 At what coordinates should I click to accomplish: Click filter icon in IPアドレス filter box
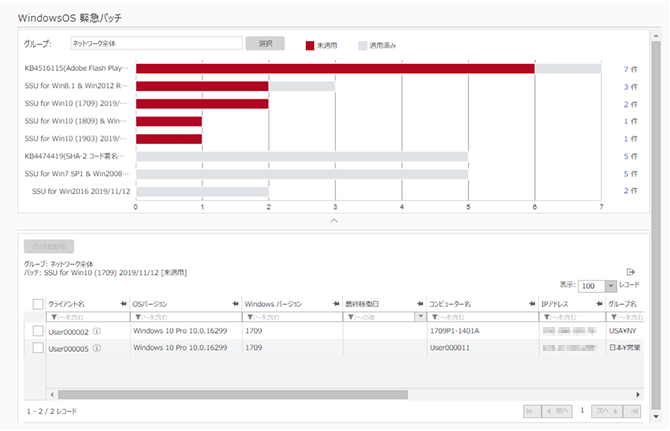[x=546, y=317]
